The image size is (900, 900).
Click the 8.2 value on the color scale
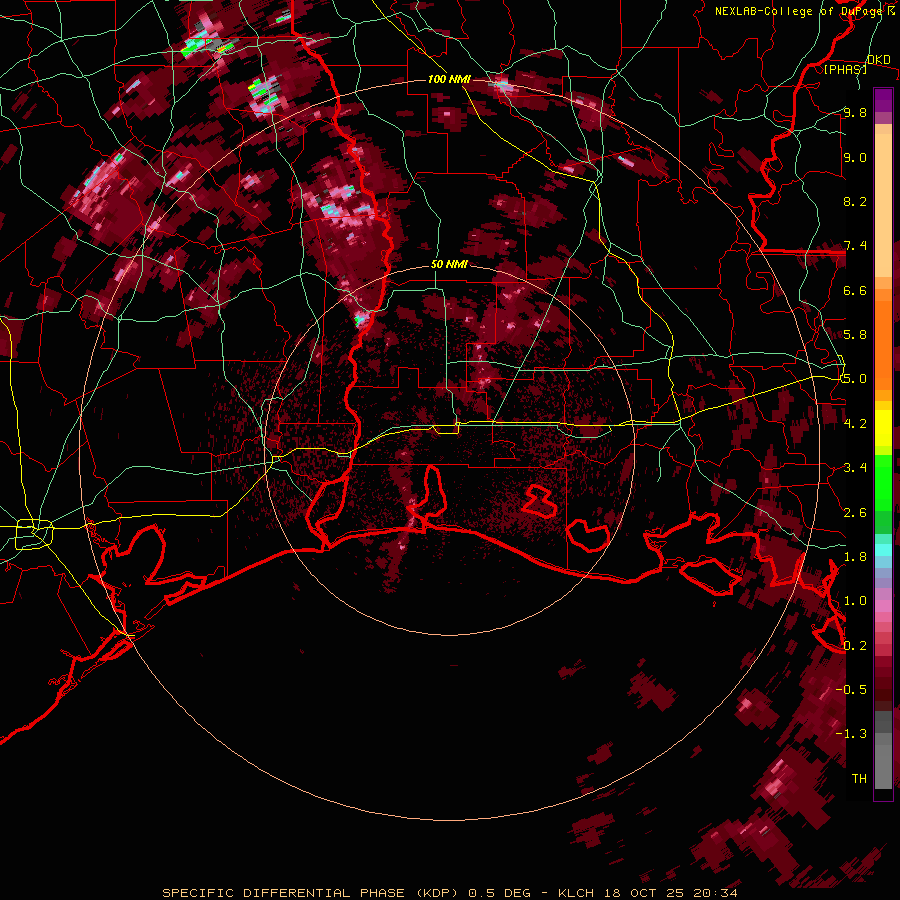click(x=855, y=201)
